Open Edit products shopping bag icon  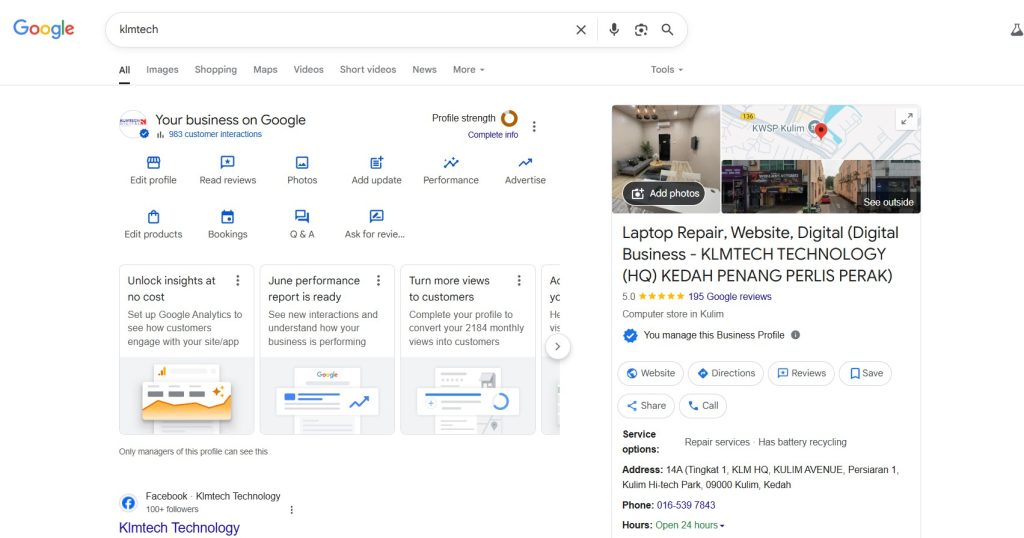click(153, 217)
